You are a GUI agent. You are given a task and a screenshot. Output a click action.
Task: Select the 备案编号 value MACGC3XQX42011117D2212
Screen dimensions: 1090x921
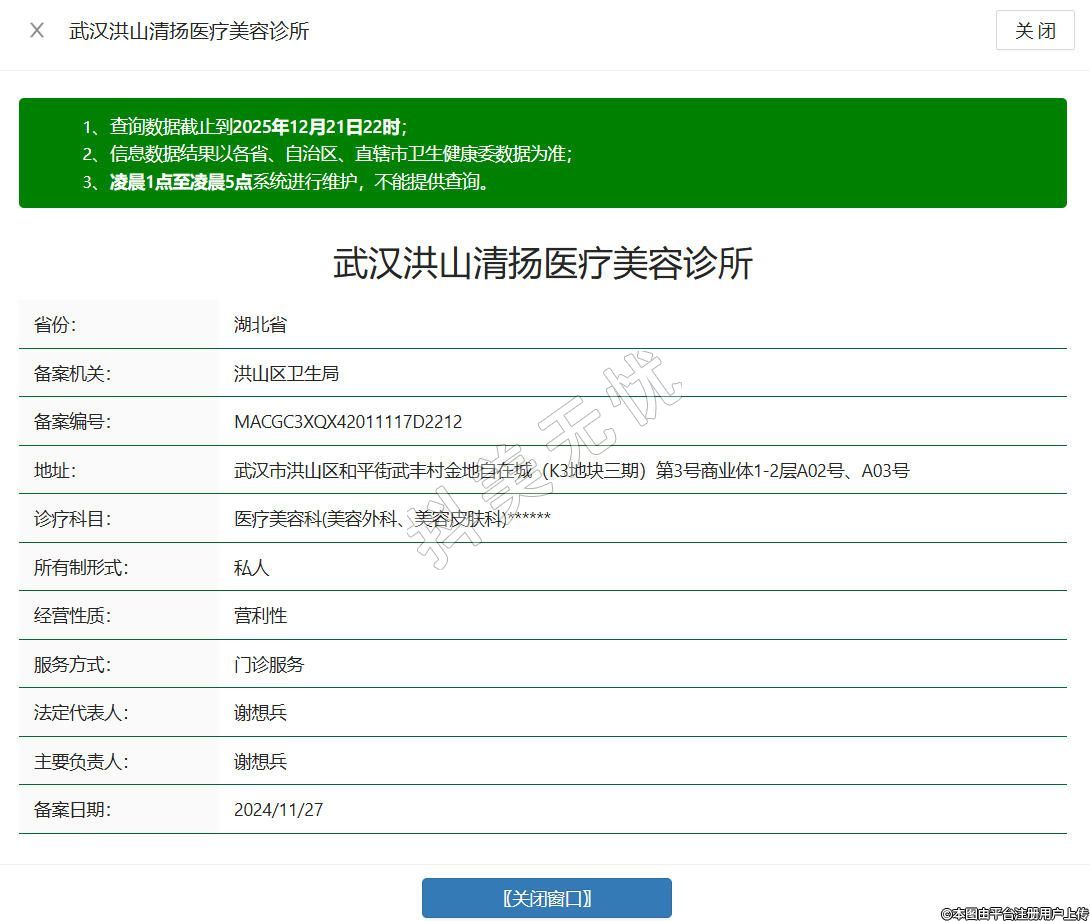tap(348, 422)
